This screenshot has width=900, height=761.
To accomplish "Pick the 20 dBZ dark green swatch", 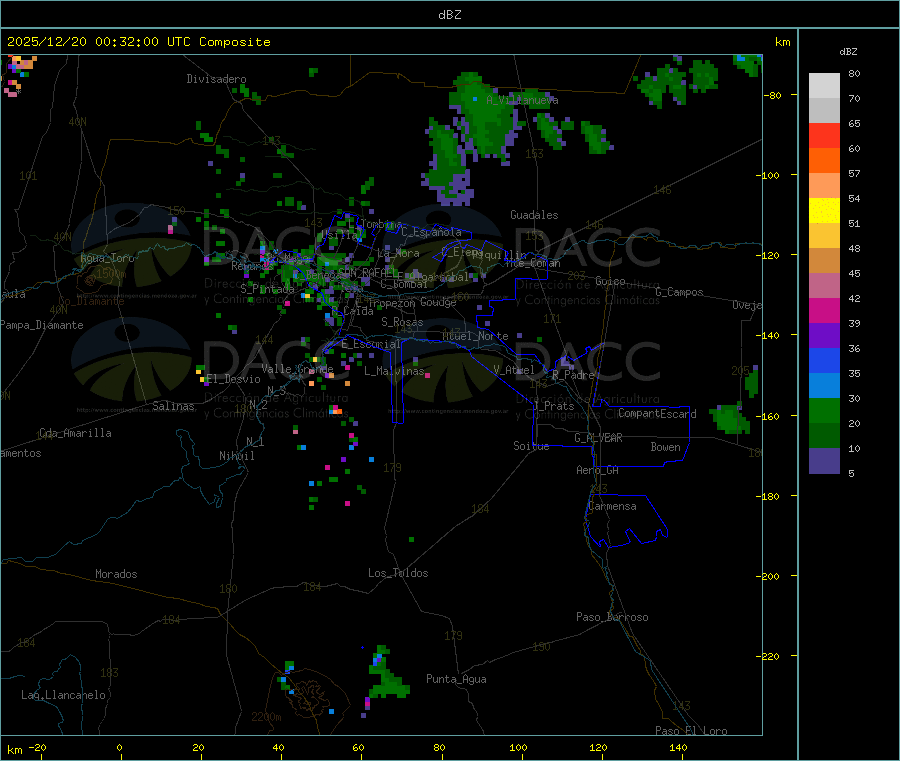I will [x=824, y=435].
